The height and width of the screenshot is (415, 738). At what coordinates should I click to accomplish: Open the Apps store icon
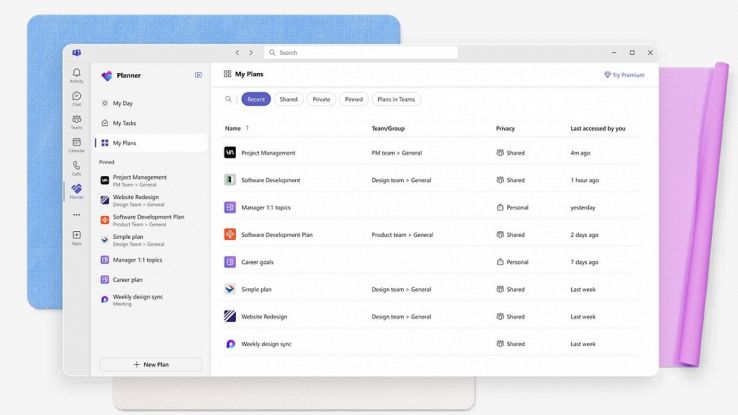pos(76,235)
